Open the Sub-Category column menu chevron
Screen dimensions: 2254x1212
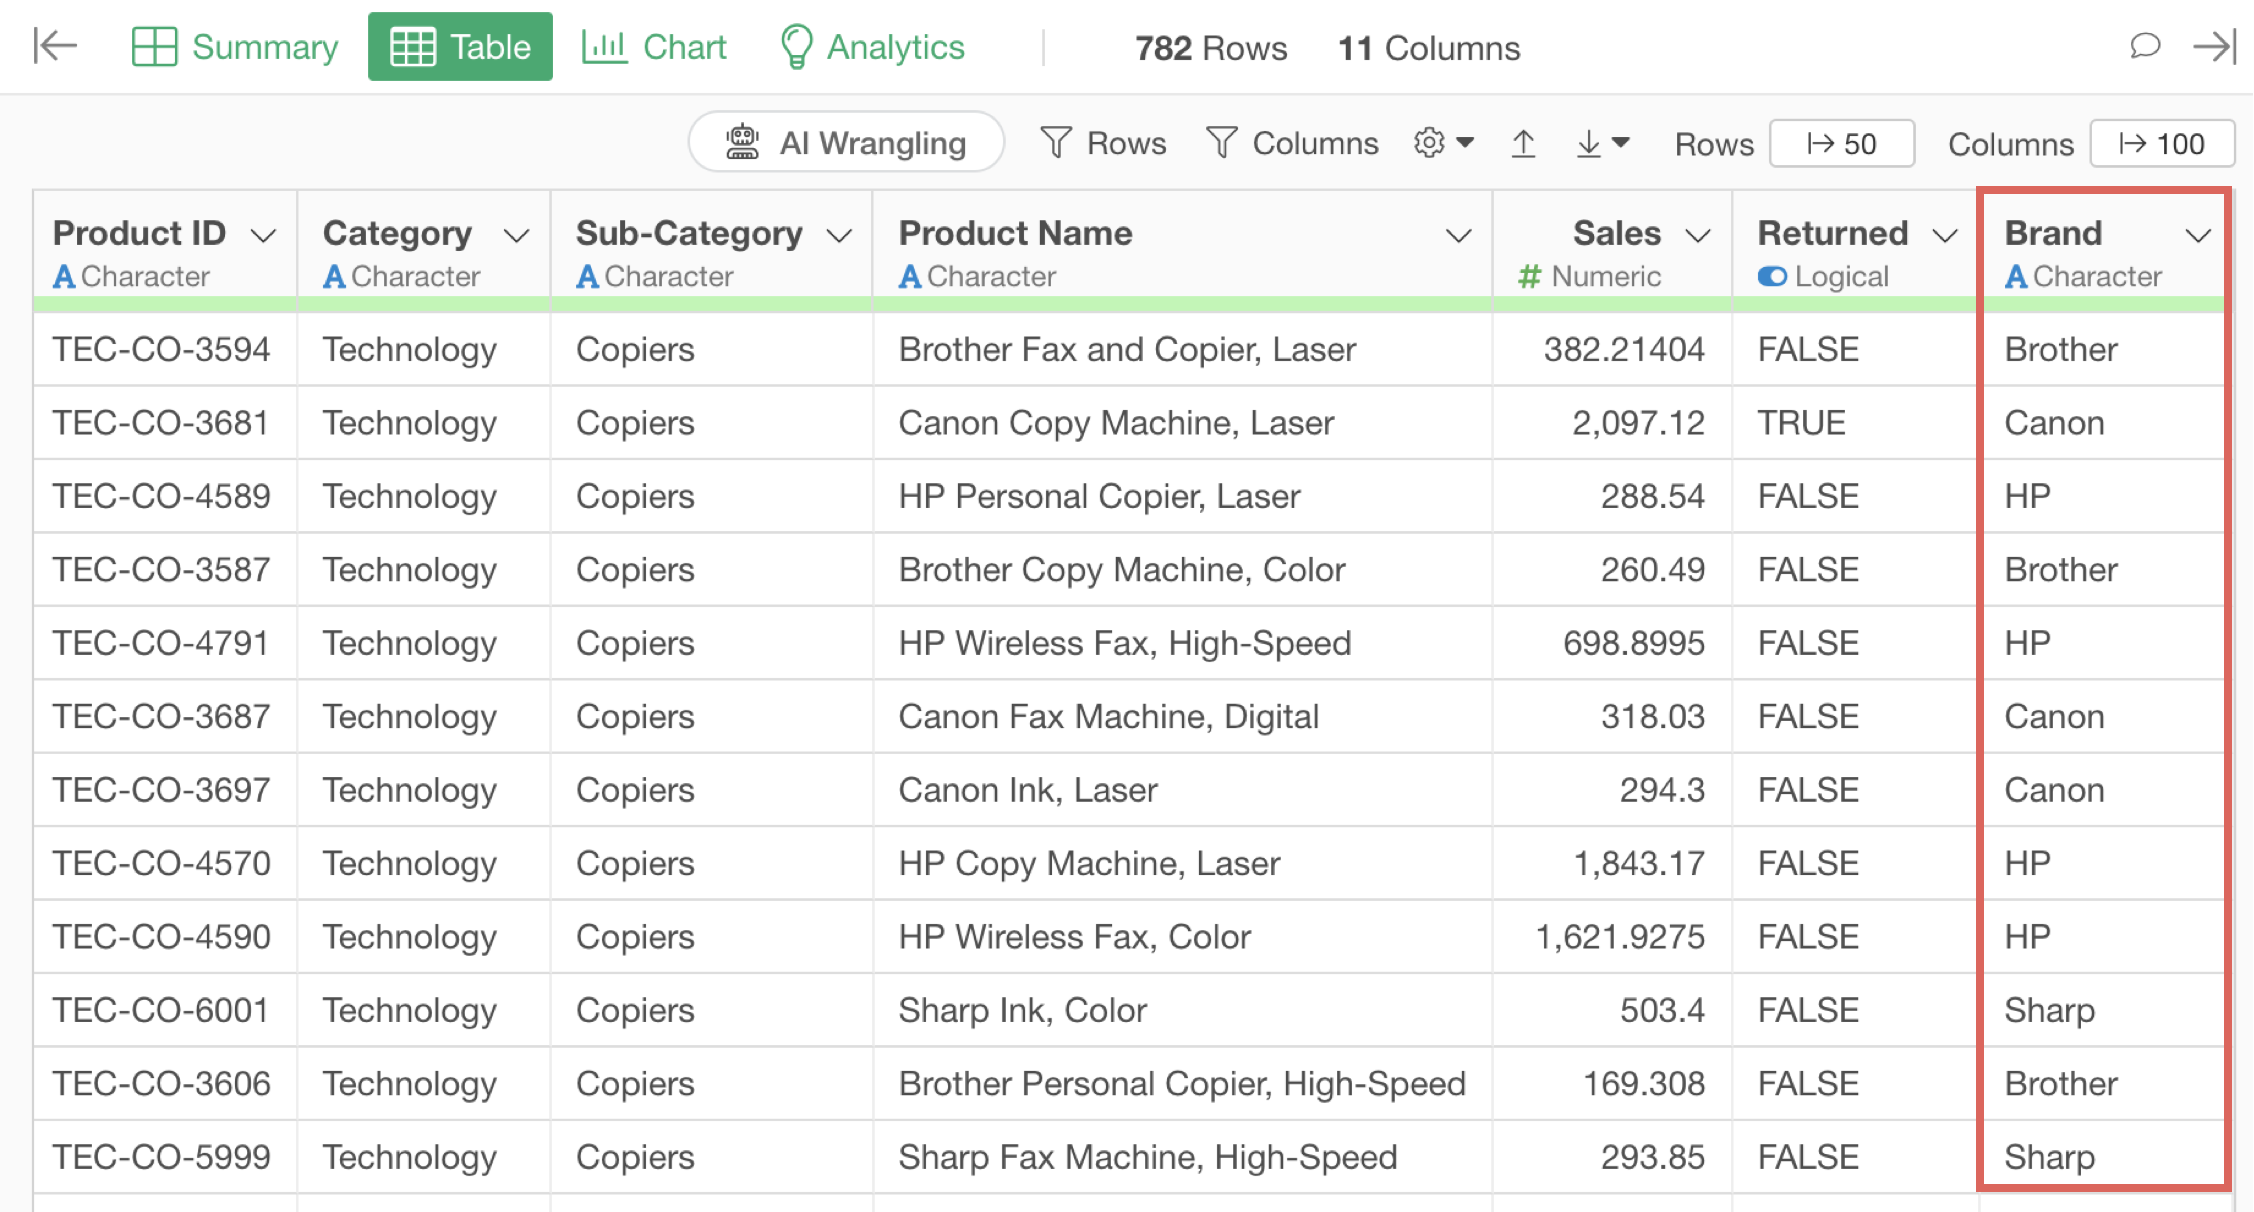(839, 236)
